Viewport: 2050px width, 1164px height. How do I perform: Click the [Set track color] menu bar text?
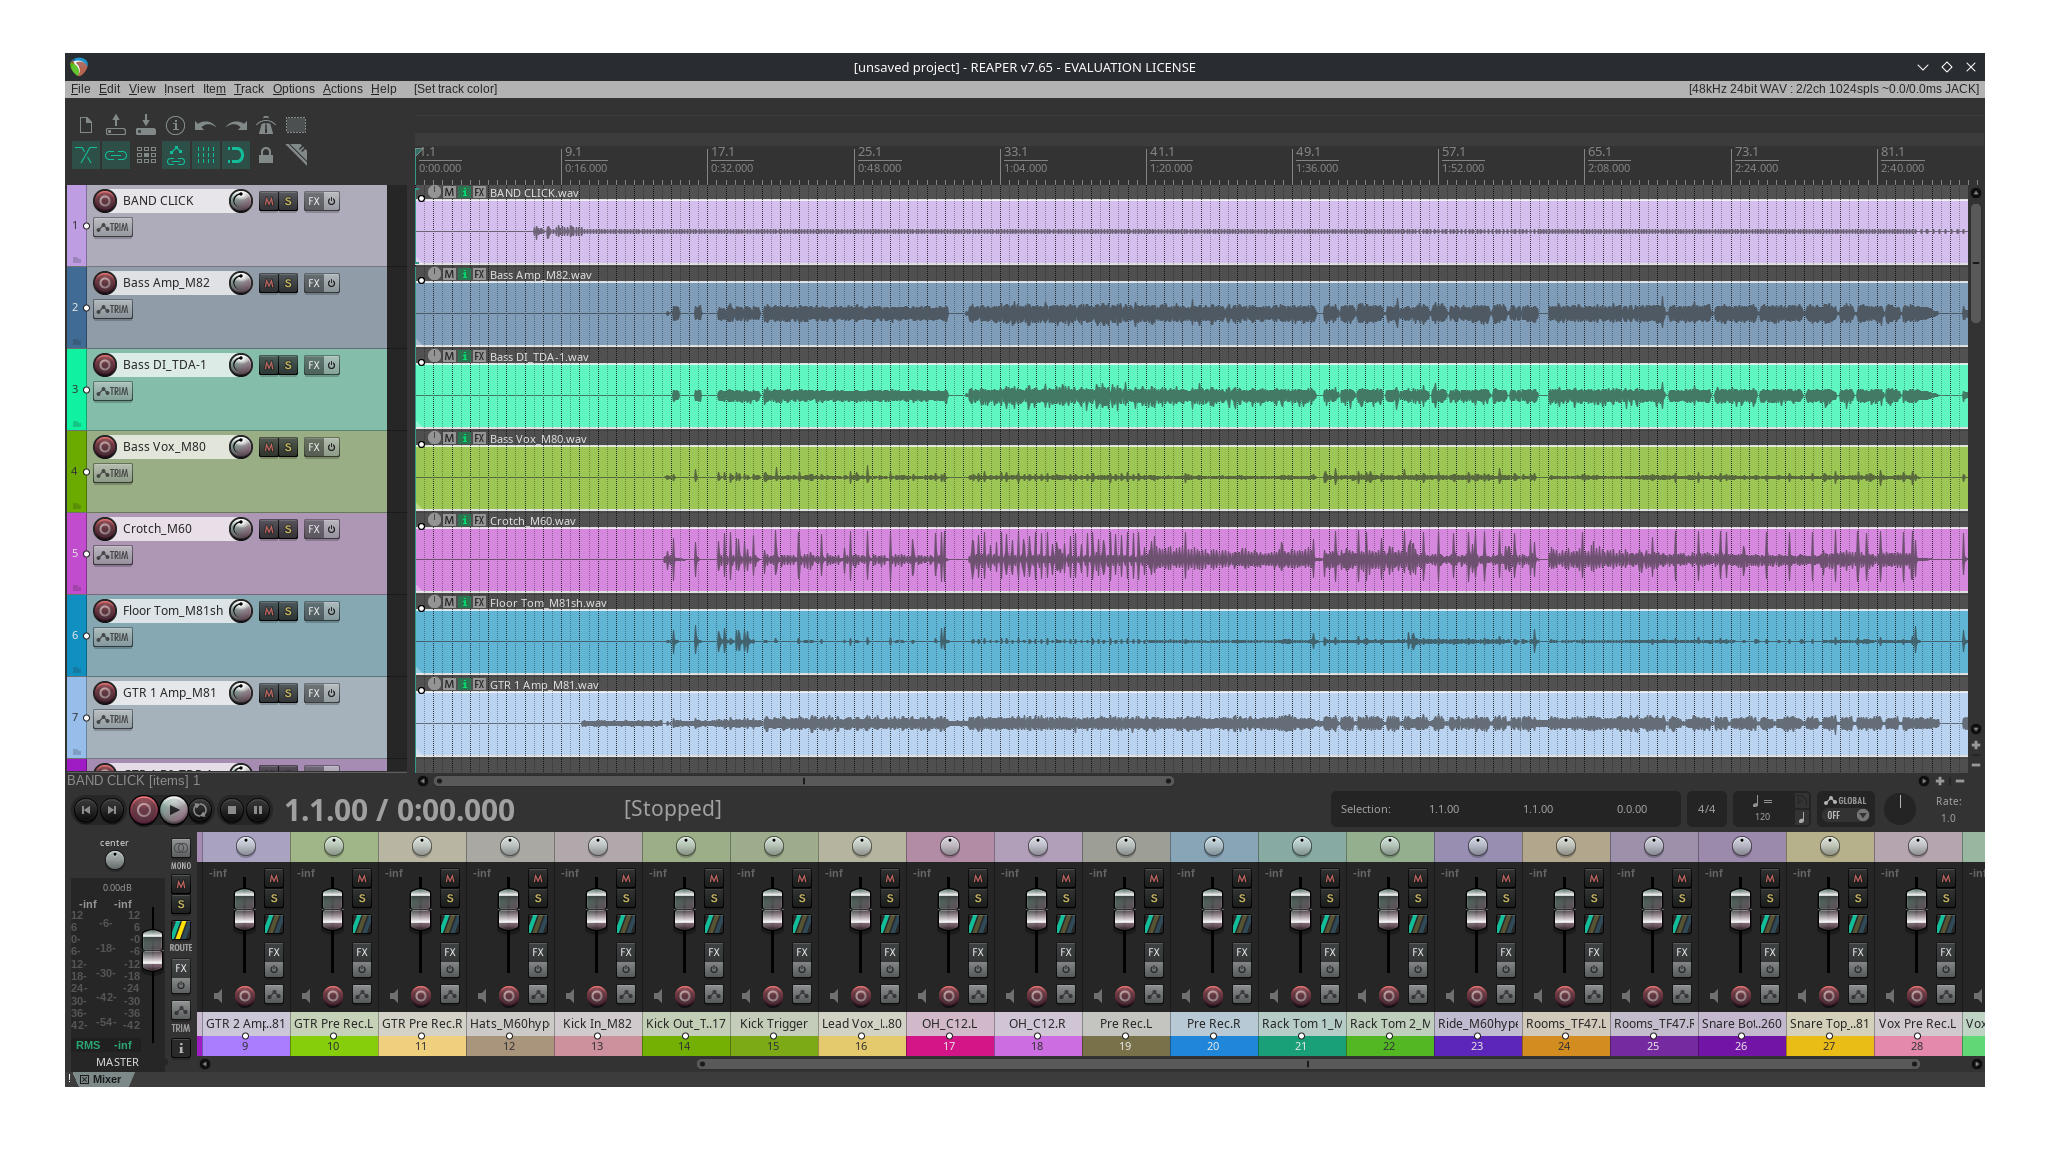[x=455, y=89]
